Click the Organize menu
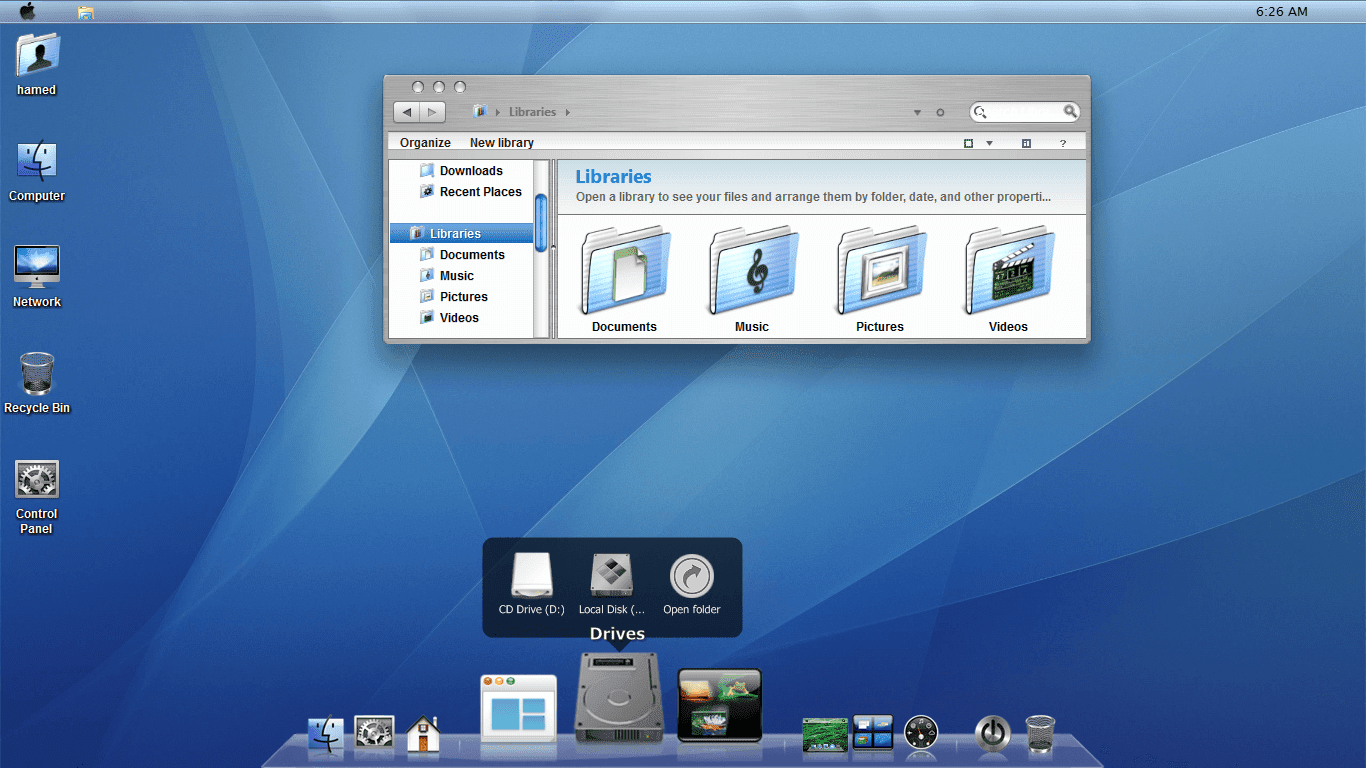Screen dimensions: 1366x768 [424, 143]
